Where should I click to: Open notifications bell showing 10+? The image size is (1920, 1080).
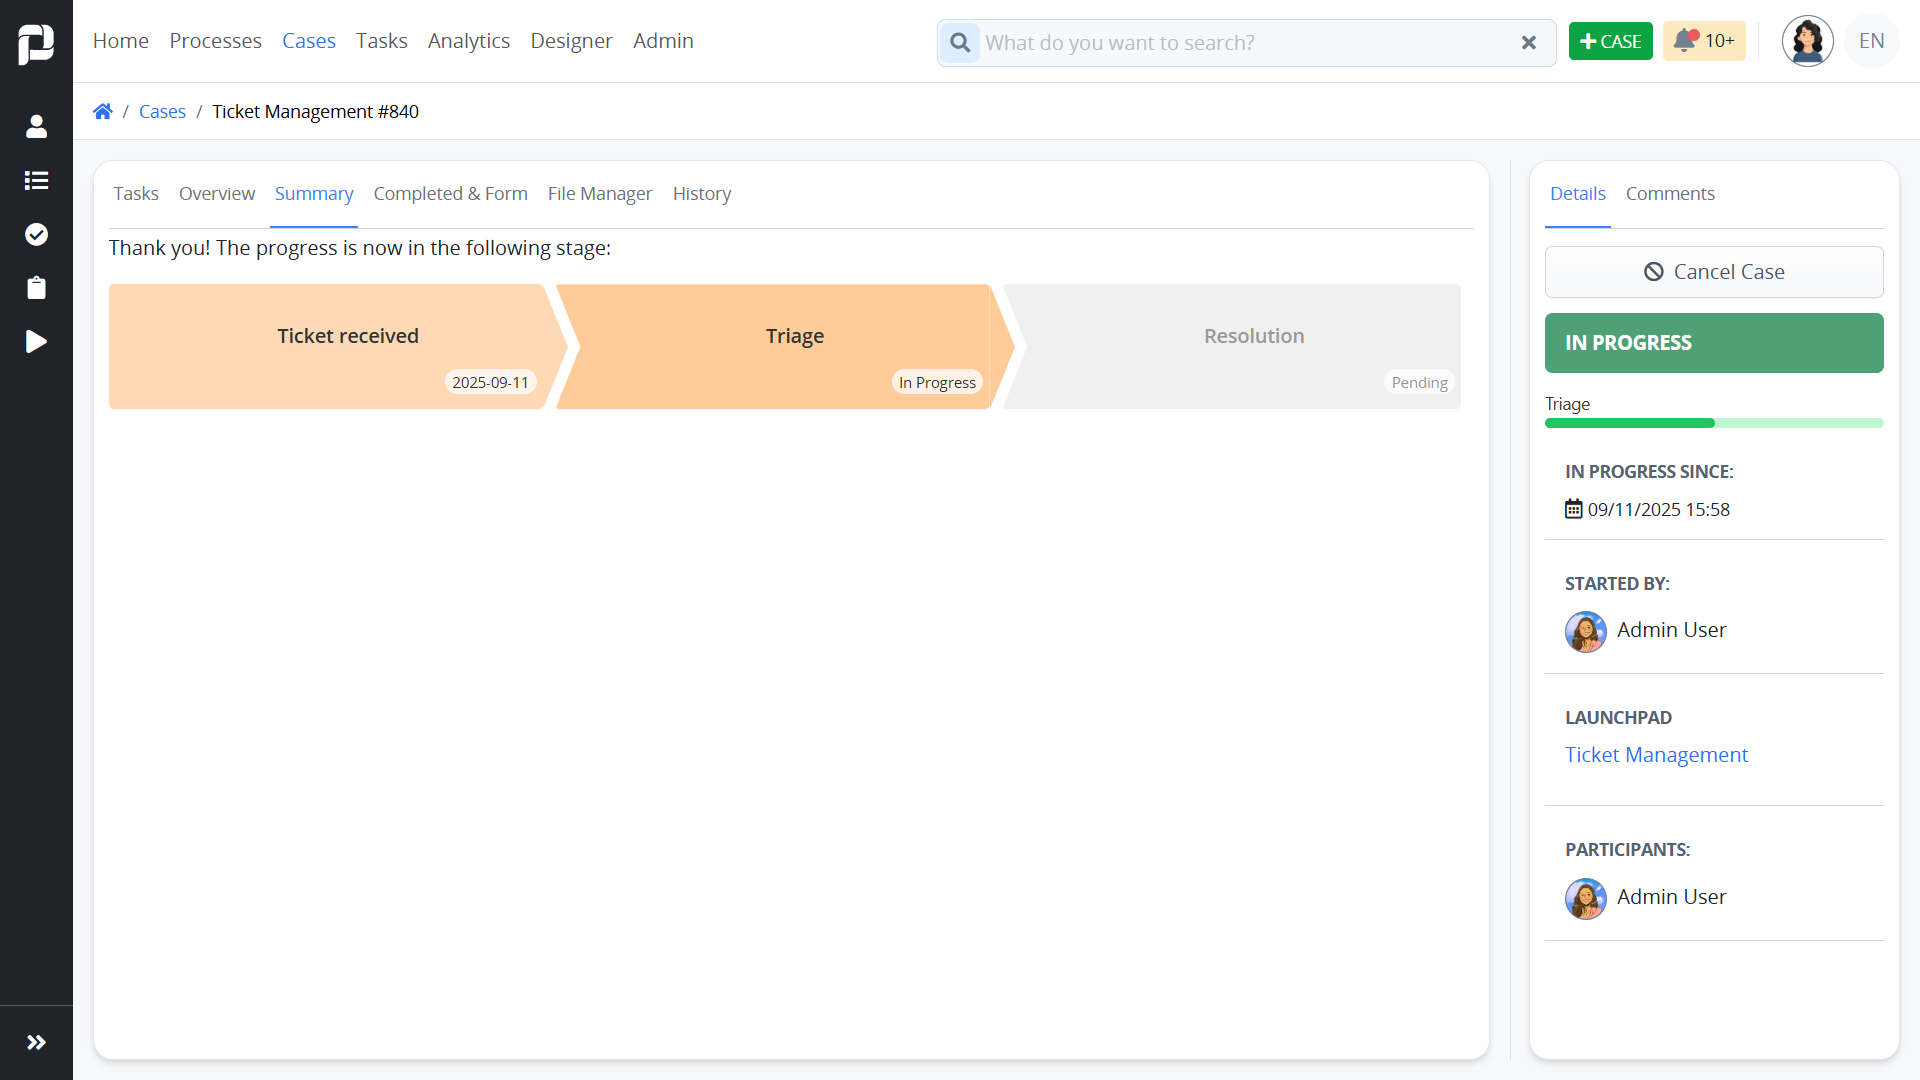pyautogui.click(x=1704, y=41)
